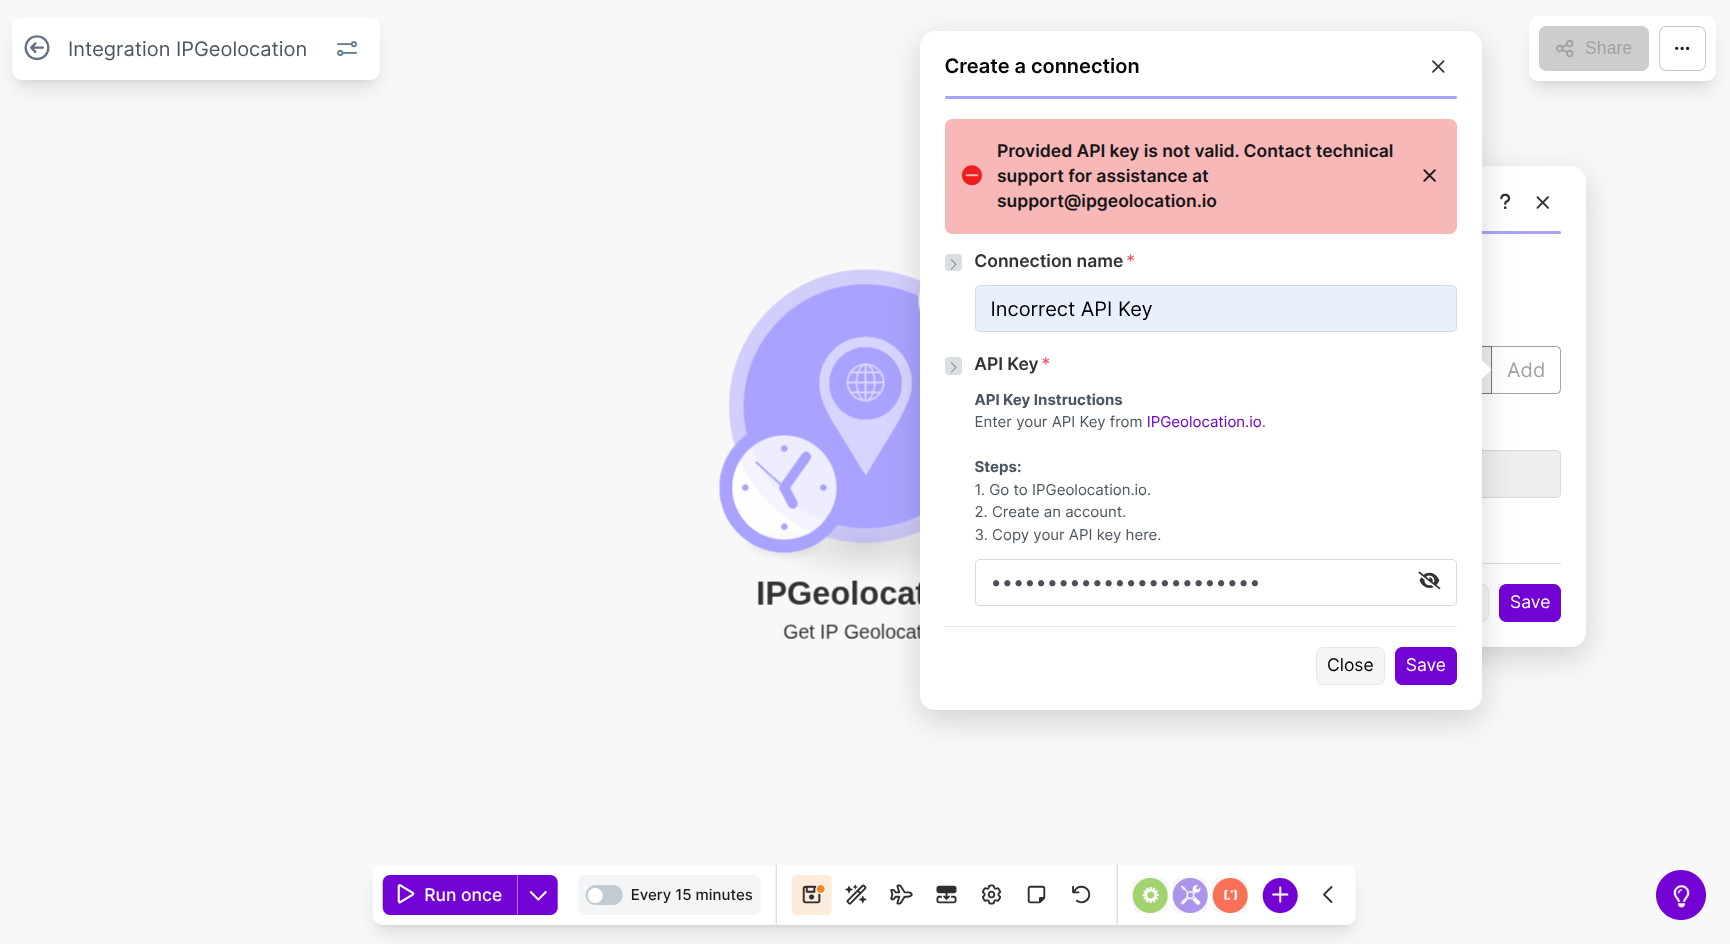1730x944 pixels.
Task: Collapse the toolbar with left chevron
Action: (1328, 895)
